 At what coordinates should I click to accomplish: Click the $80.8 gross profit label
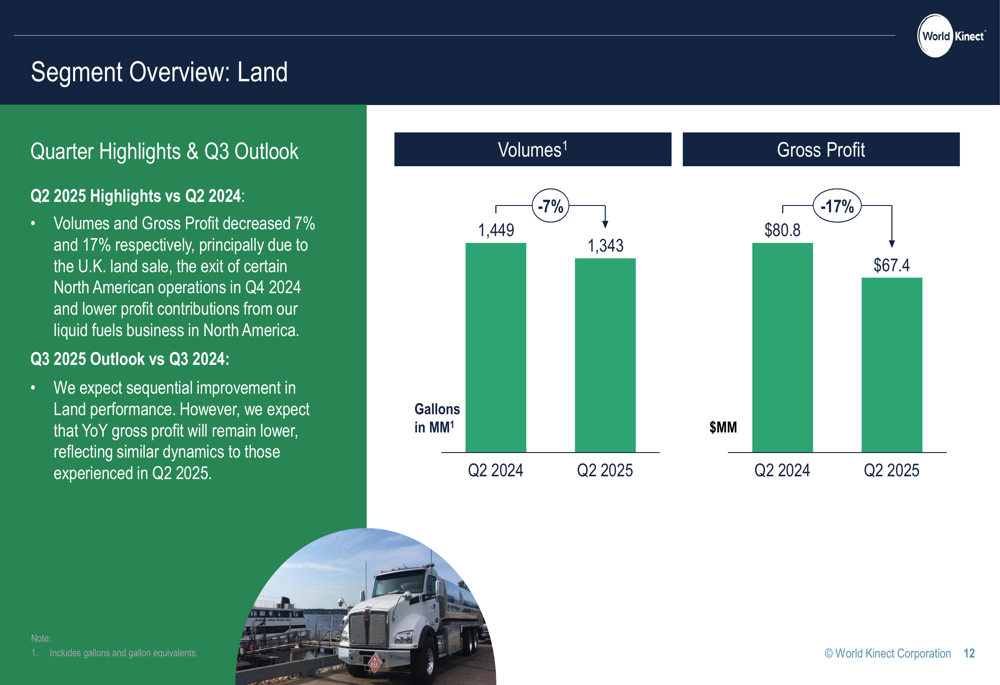pyautogui.click(x=783, y=230)
